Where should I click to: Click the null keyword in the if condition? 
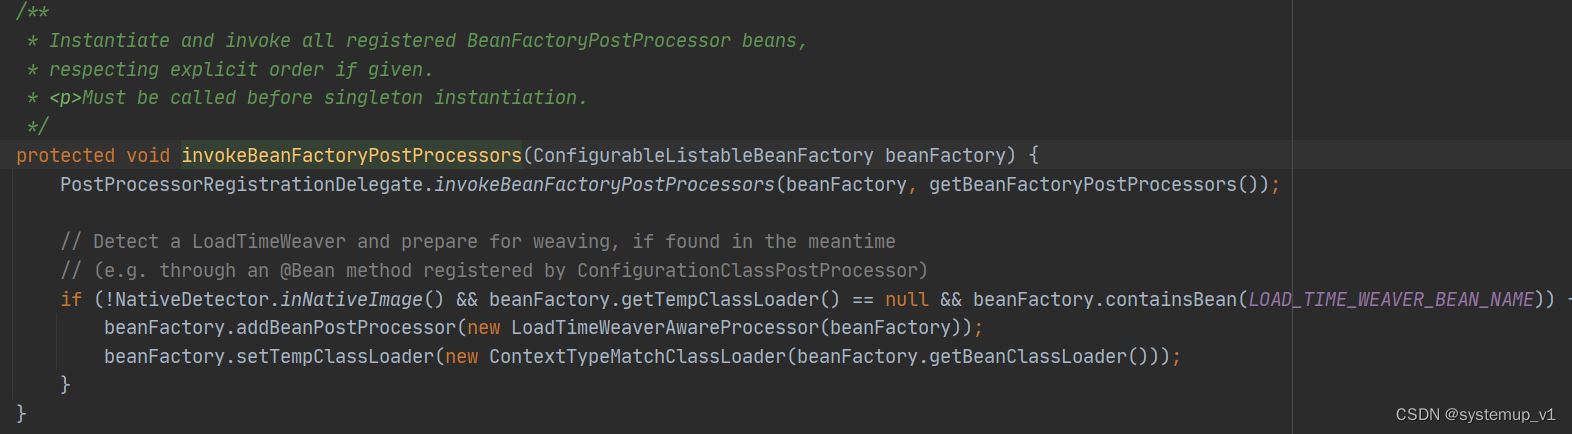906,299
